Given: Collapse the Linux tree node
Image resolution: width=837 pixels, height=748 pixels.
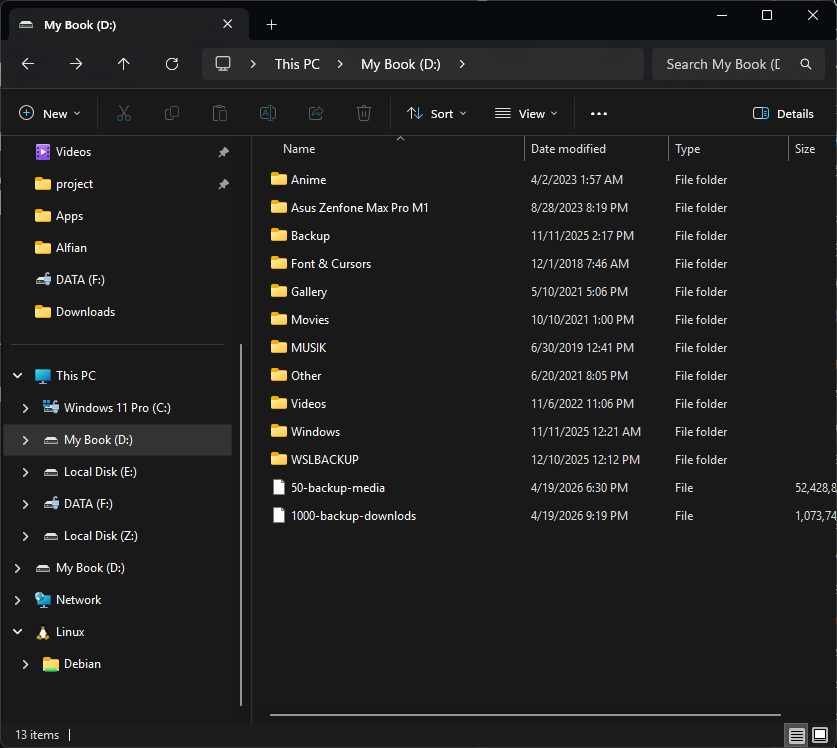Looking at the screenshot, I should (x=17, y=632).
